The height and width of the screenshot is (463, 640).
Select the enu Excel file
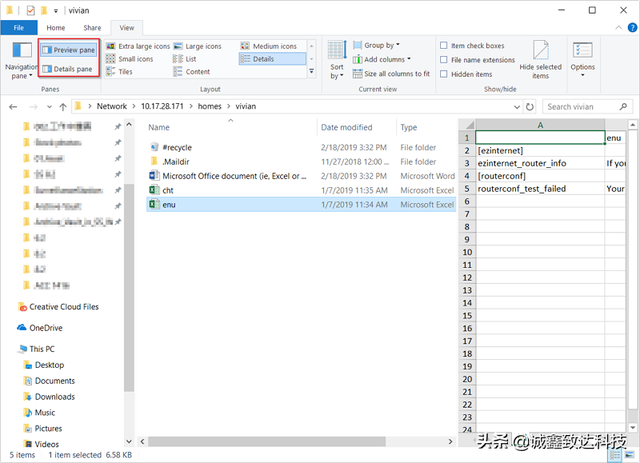point(301,205)
